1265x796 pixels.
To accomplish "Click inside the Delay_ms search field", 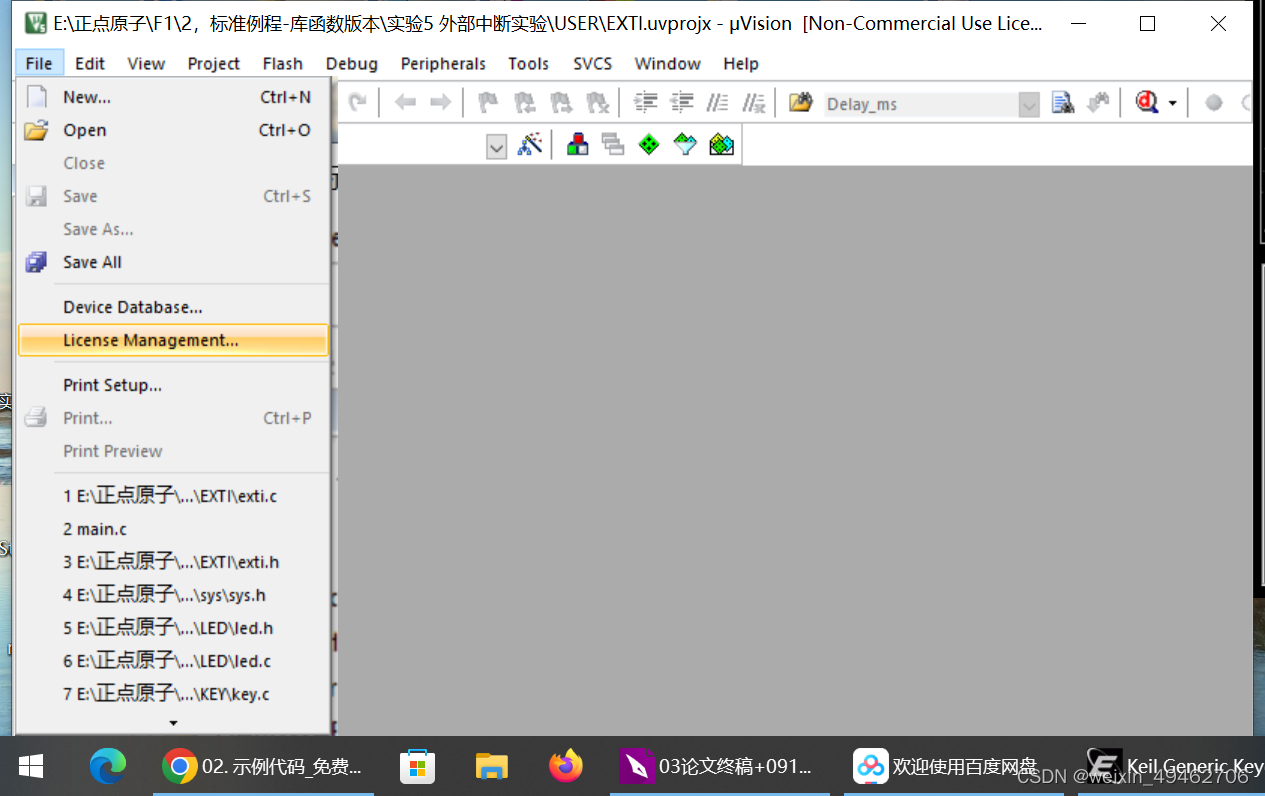I will (920, 103).
